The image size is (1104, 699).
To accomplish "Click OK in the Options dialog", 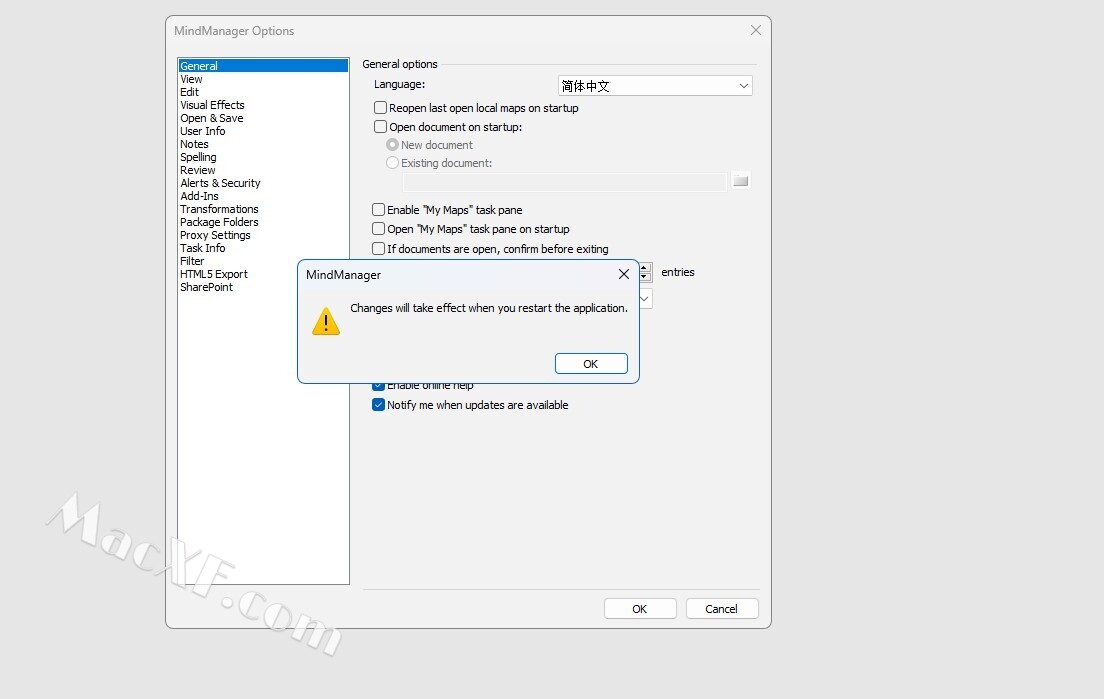I will click(639, 609).
